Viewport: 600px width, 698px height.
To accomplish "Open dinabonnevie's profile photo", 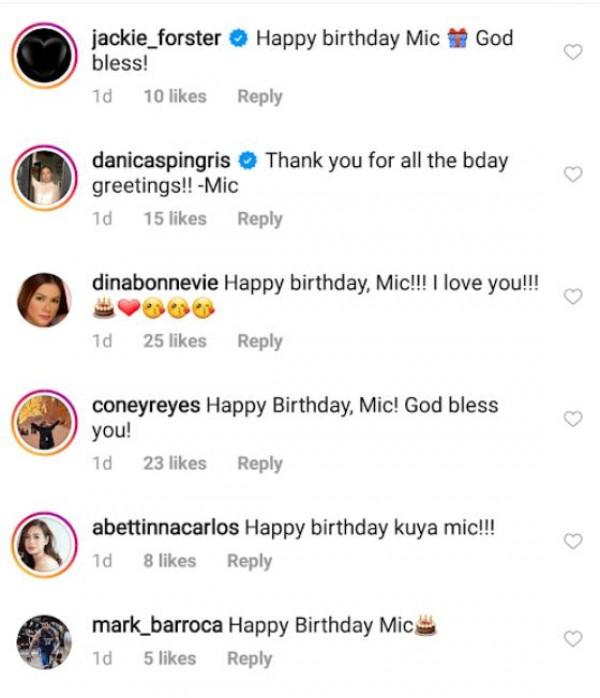I will point(44,301).
